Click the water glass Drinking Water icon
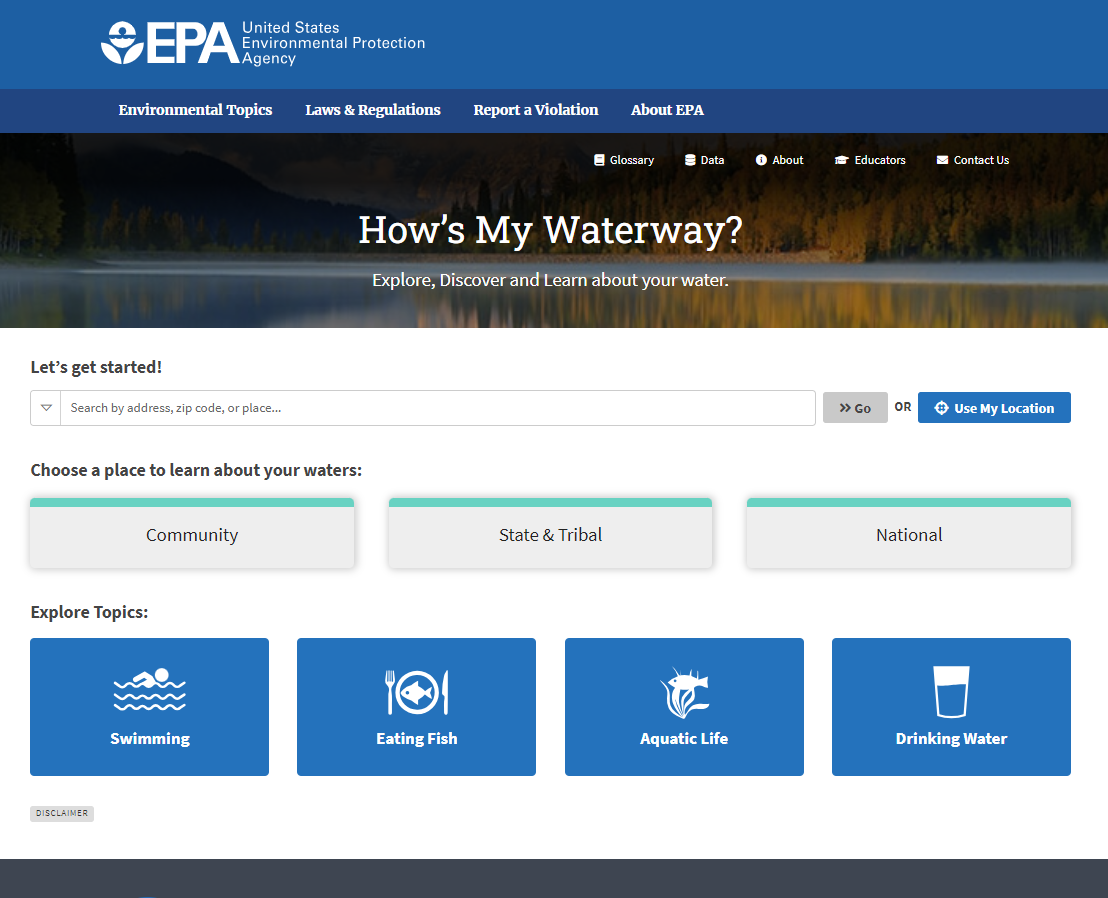Image resolution: width=1108 pixels, height=898 pixels. [x=951, y=692]
